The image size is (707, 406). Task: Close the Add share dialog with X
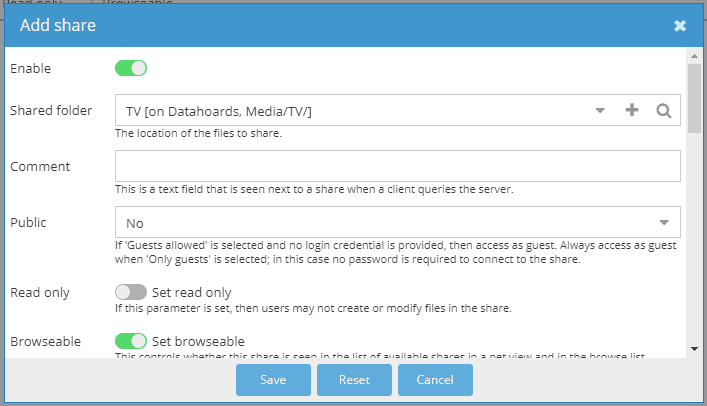pos(680,26)
